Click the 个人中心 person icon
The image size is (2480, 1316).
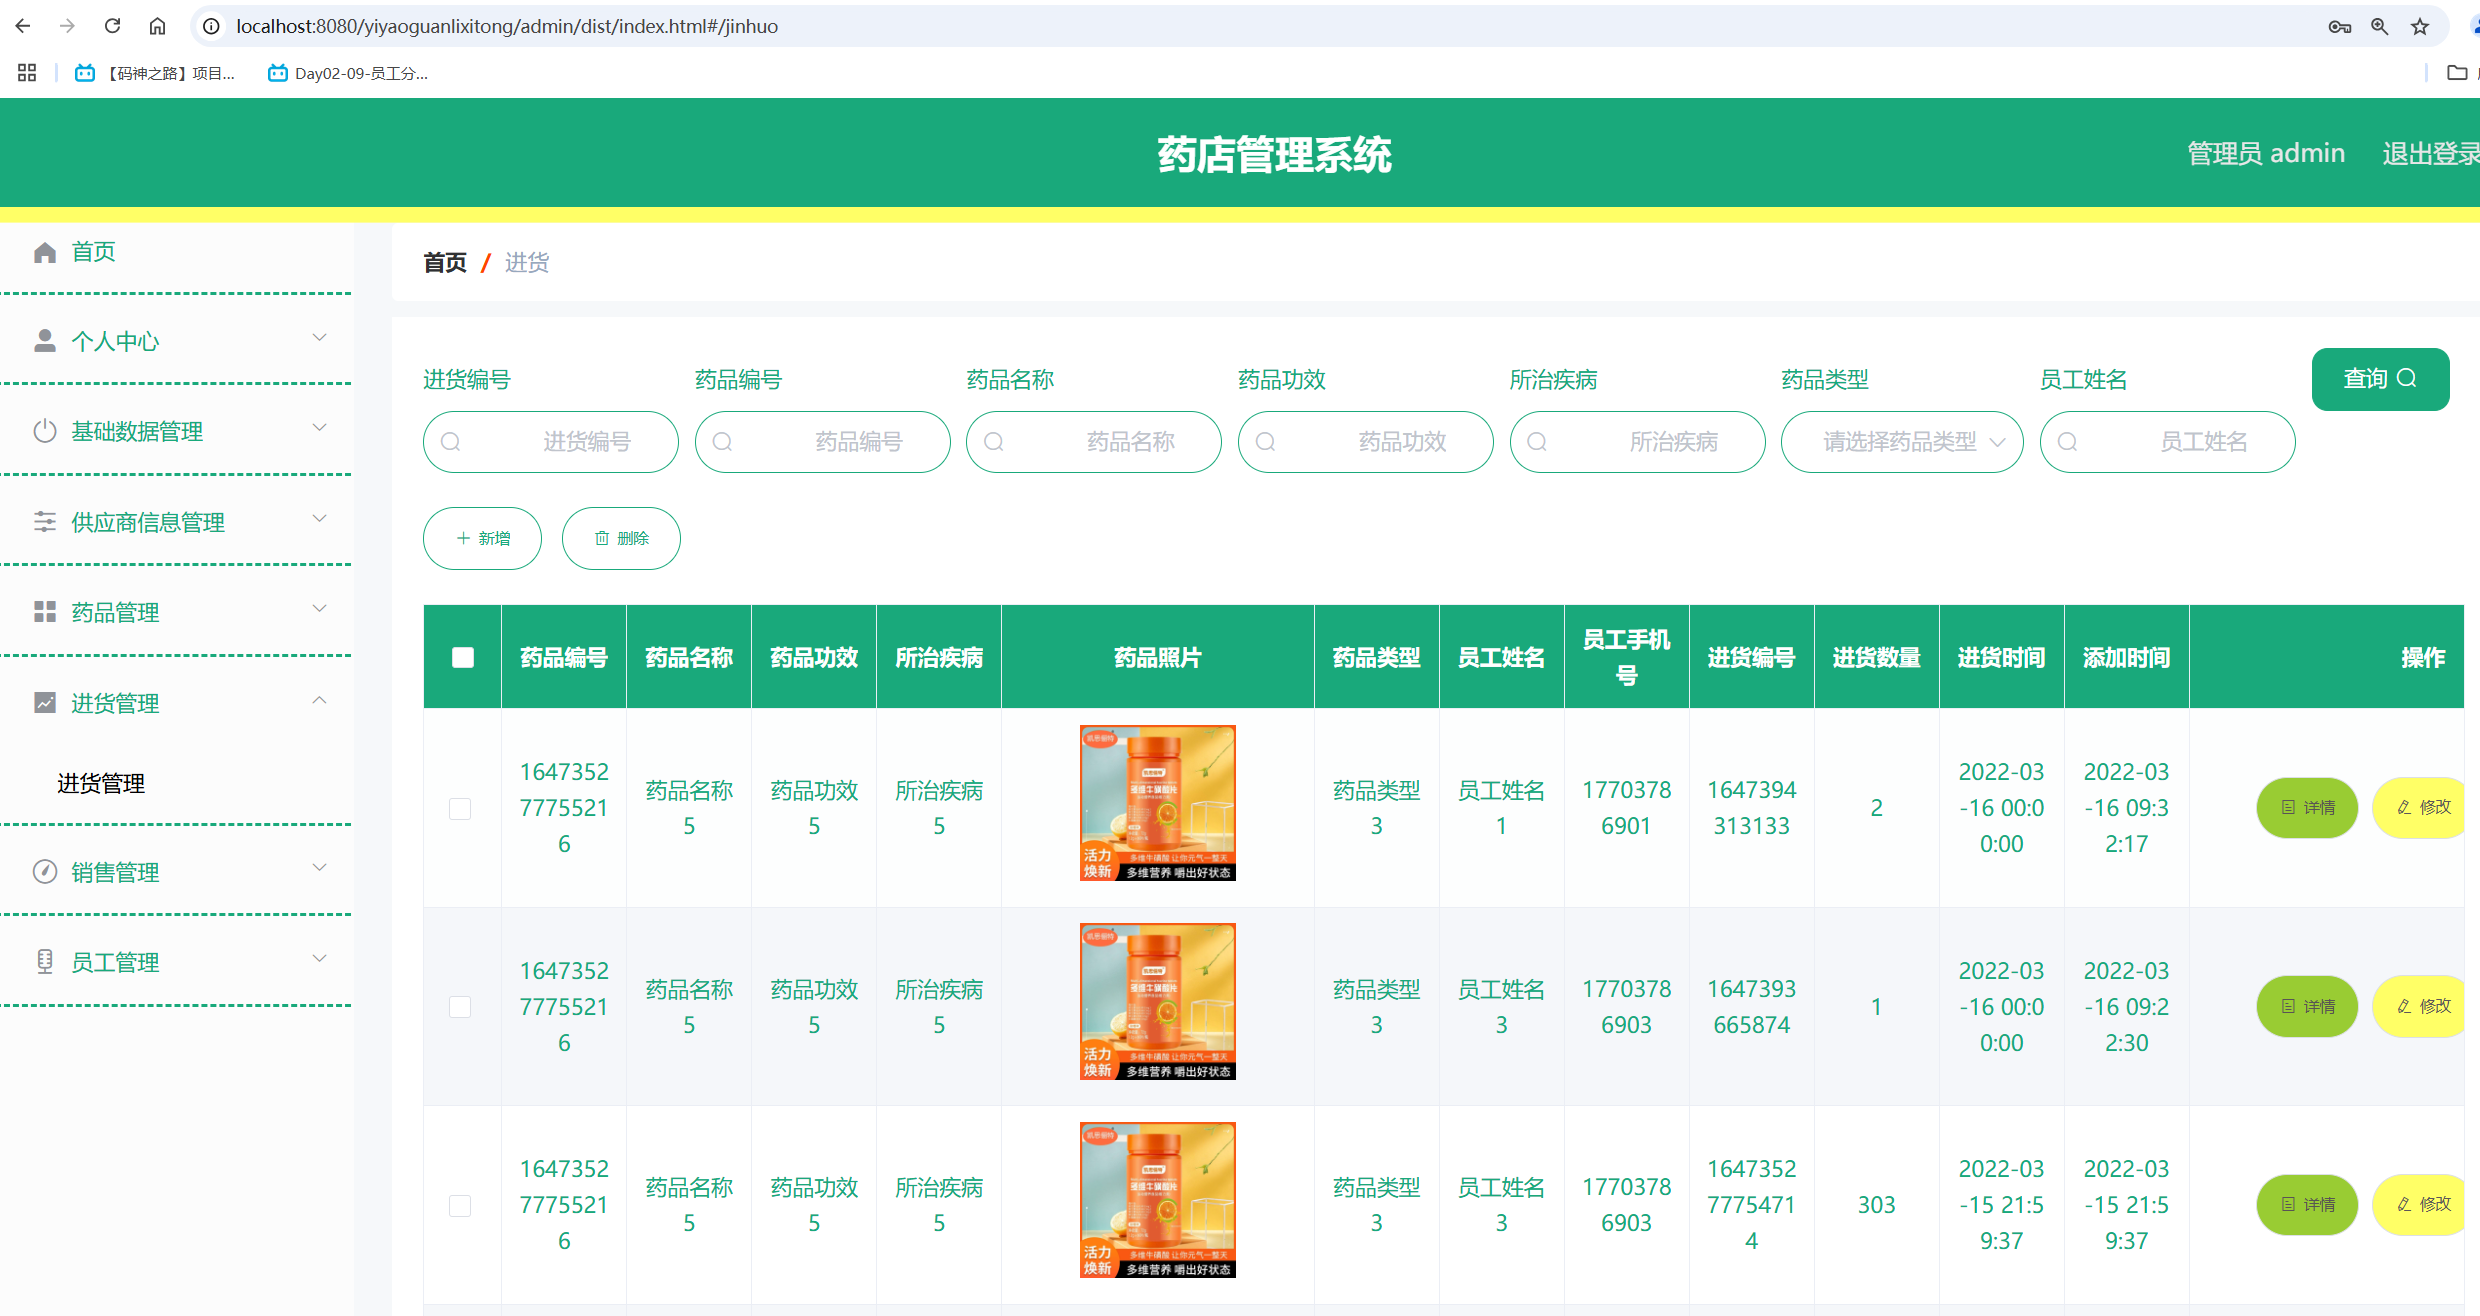44,341
